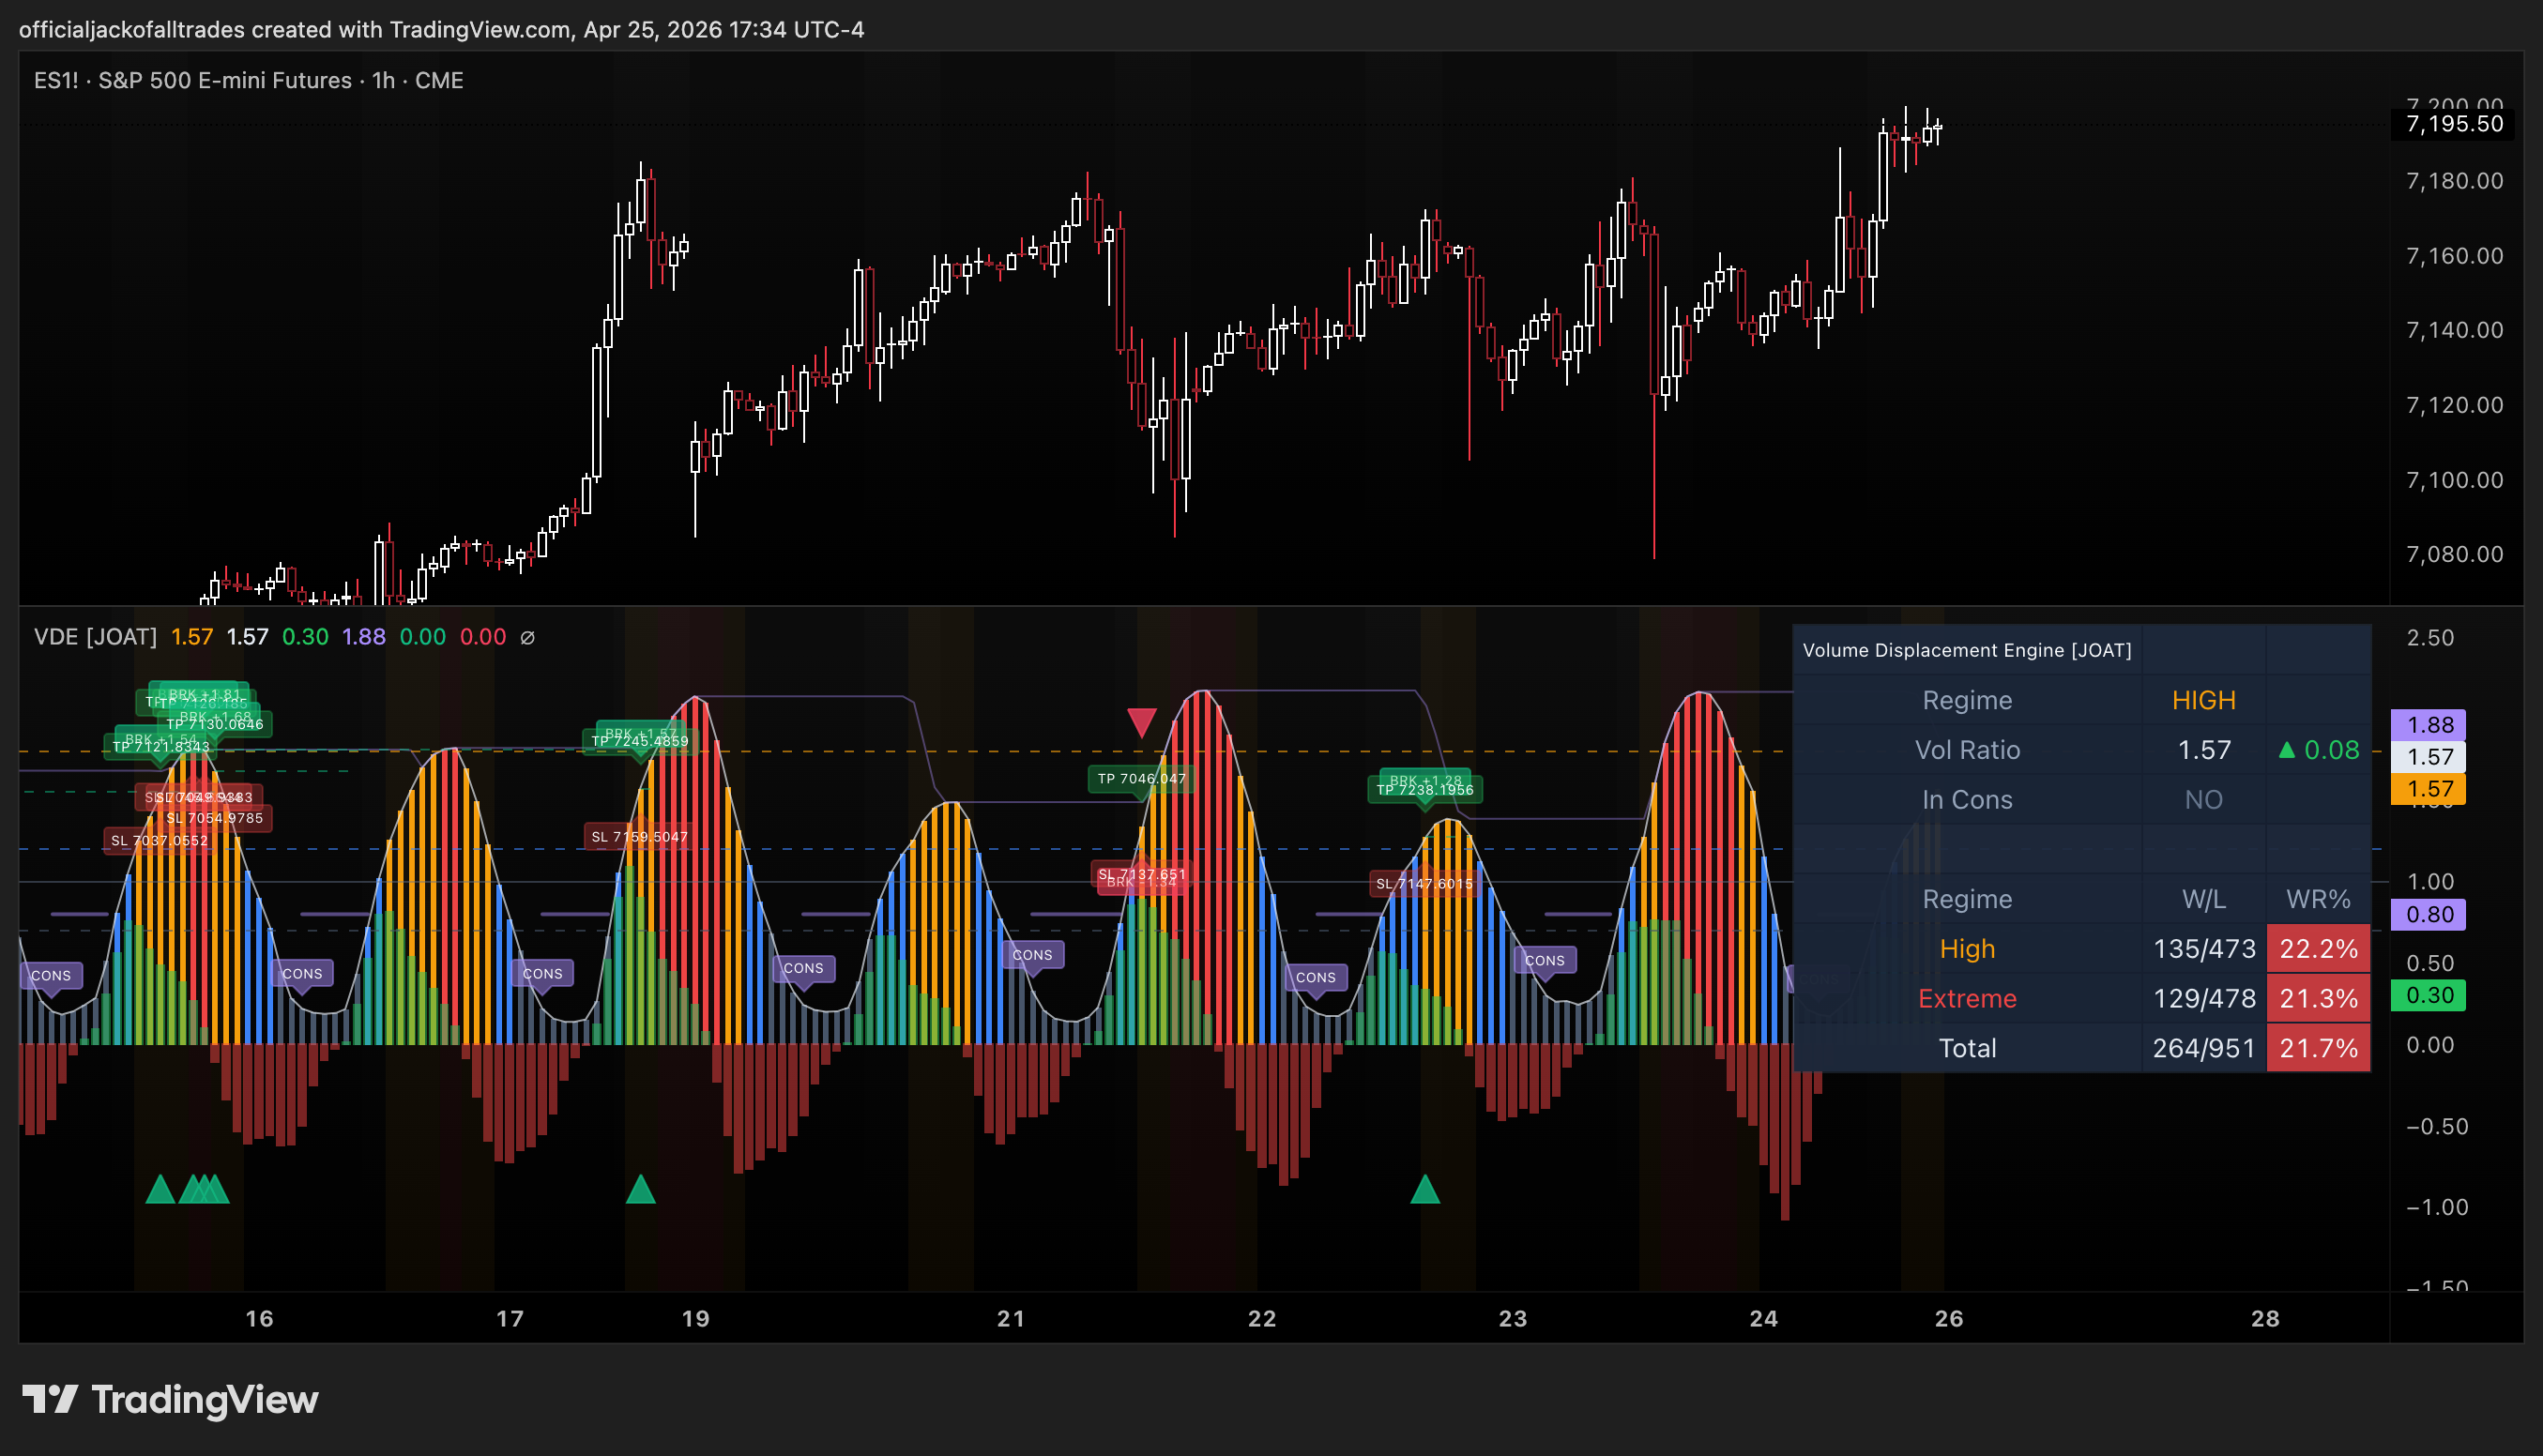Screen dimensions: 2543x1456
Task: Click the TP 7245.4859 label
Action: (x=640, y=741)
